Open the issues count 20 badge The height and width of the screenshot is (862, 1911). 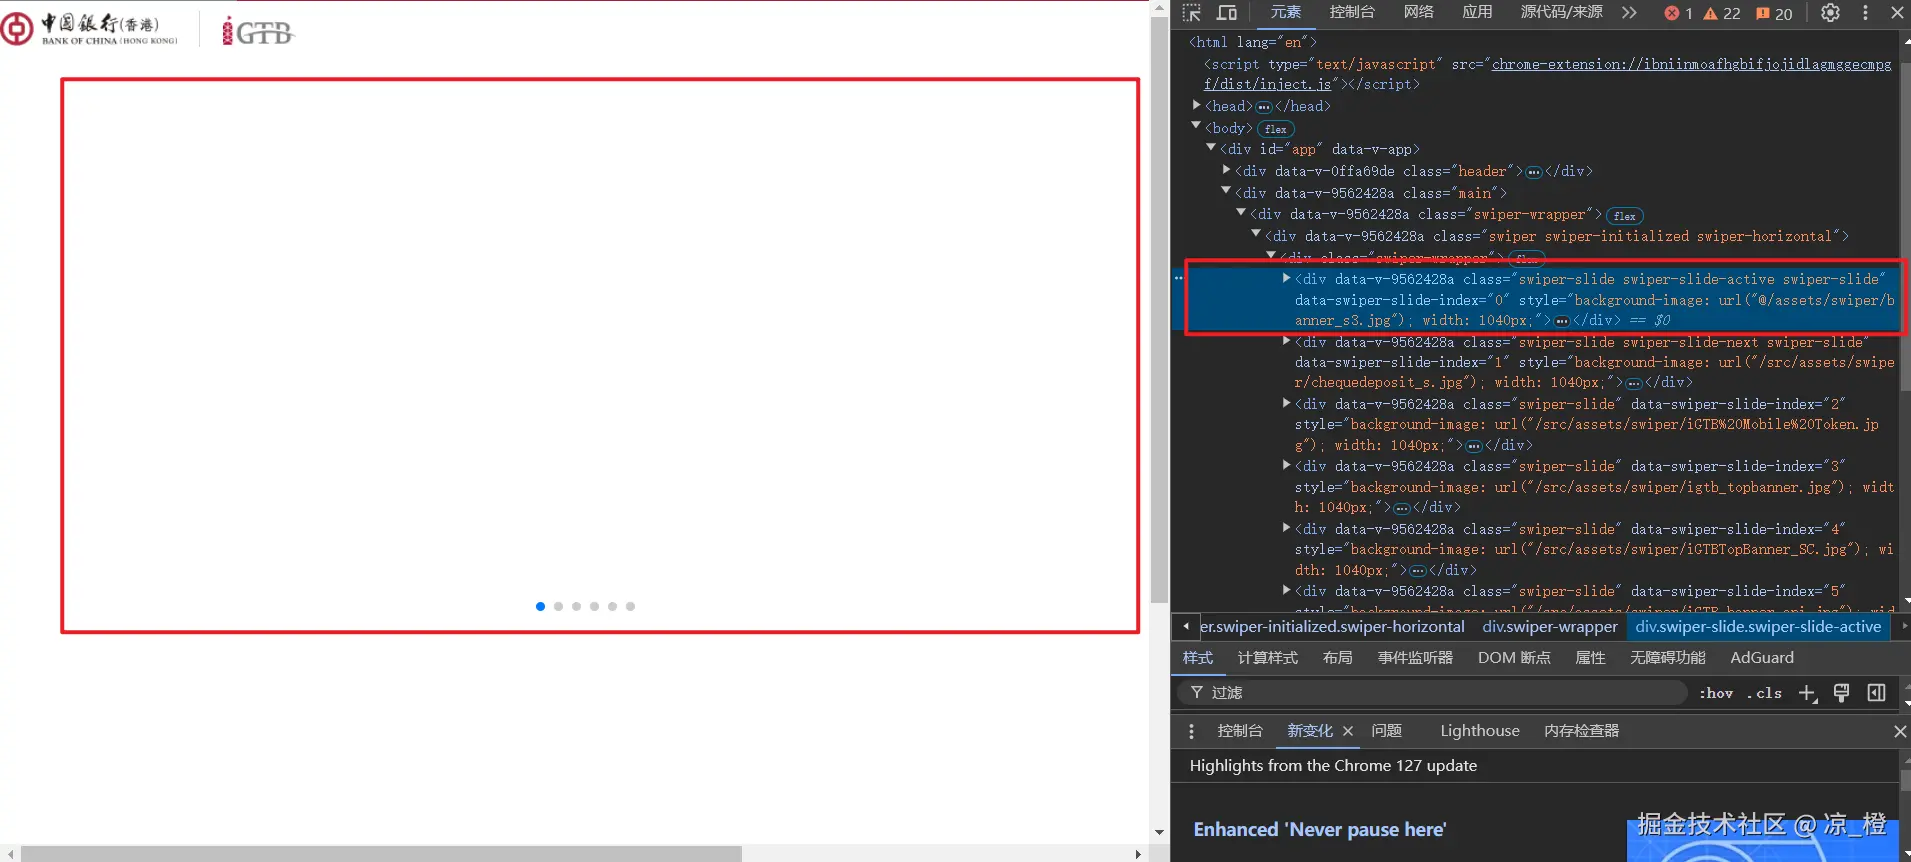(x=1774, y=13)
